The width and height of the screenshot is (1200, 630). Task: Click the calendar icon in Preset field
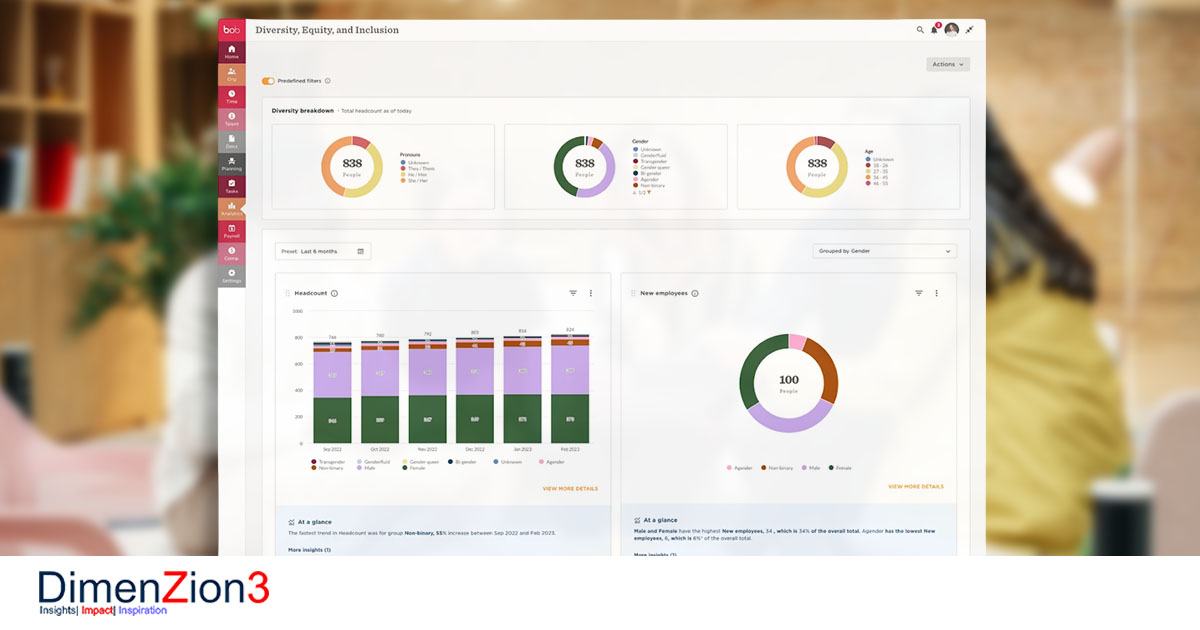(360, 251)
